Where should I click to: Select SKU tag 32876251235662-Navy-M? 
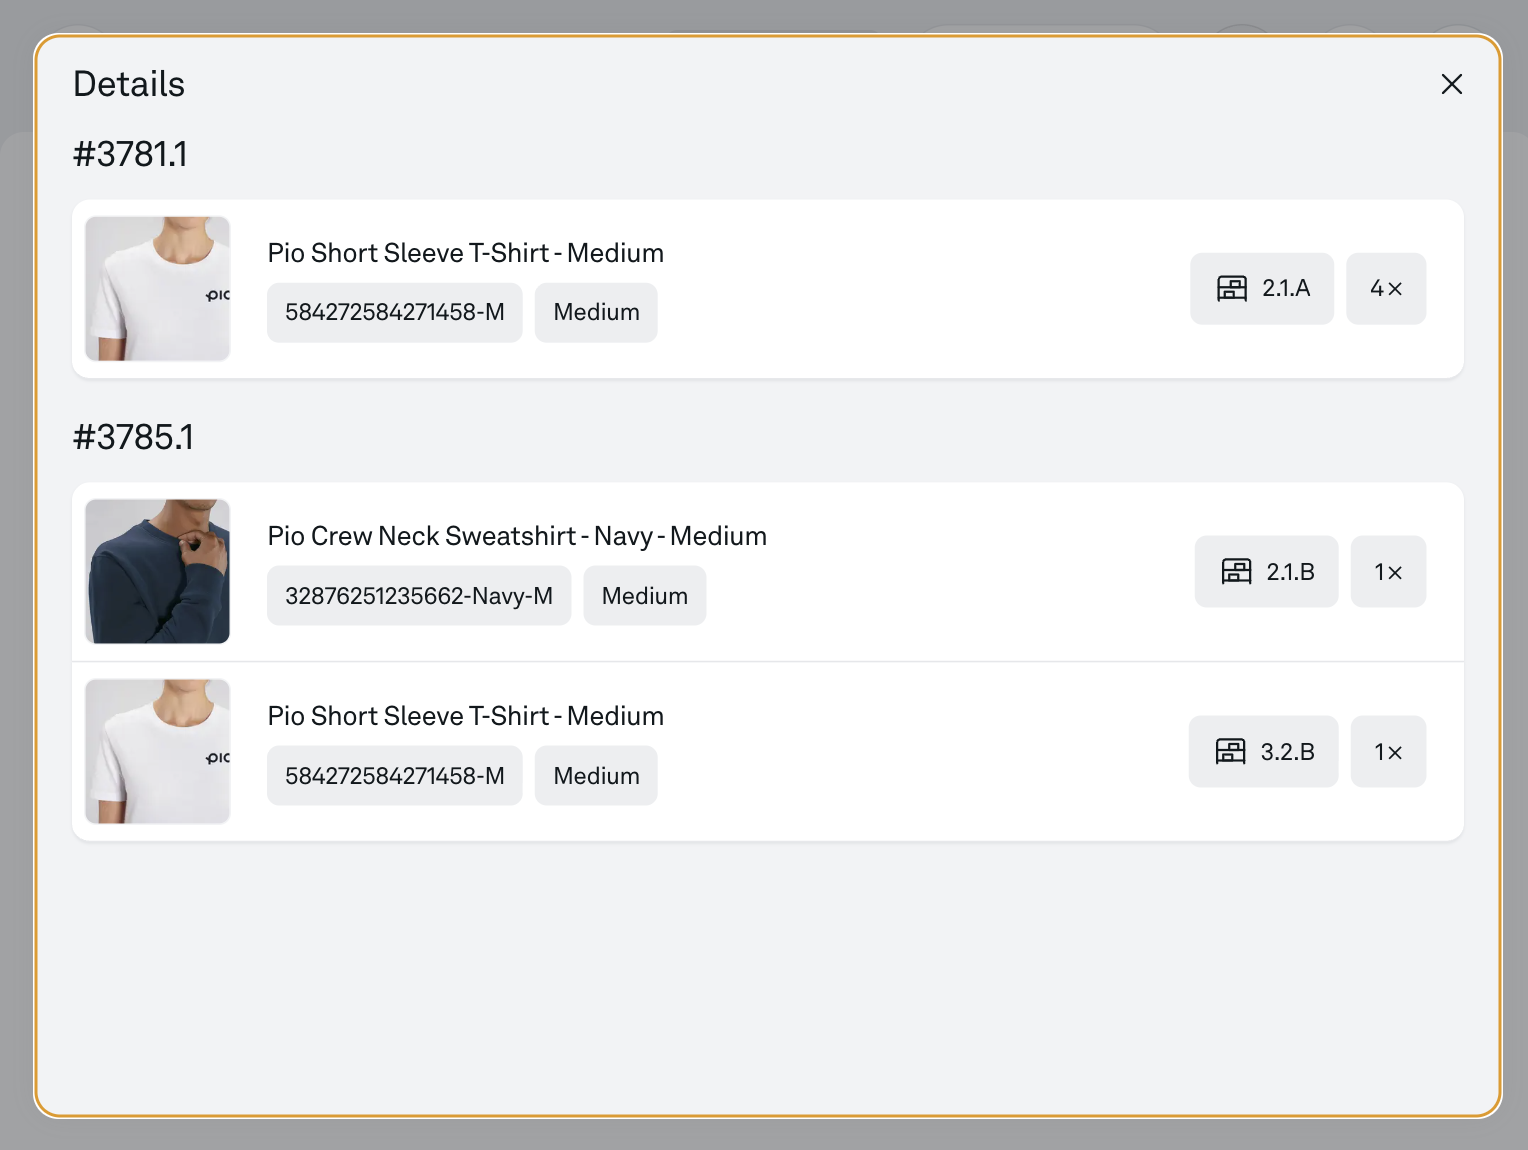point(418,596)
